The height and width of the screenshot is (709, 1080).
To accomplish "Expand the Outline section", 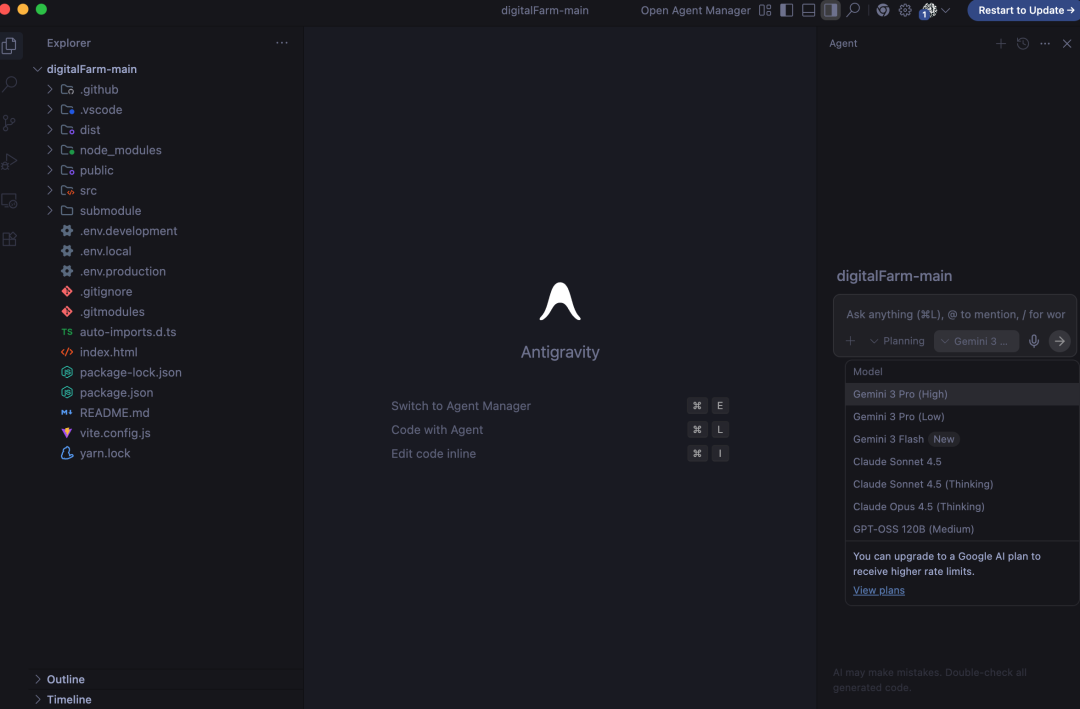I will pos(66,679).
